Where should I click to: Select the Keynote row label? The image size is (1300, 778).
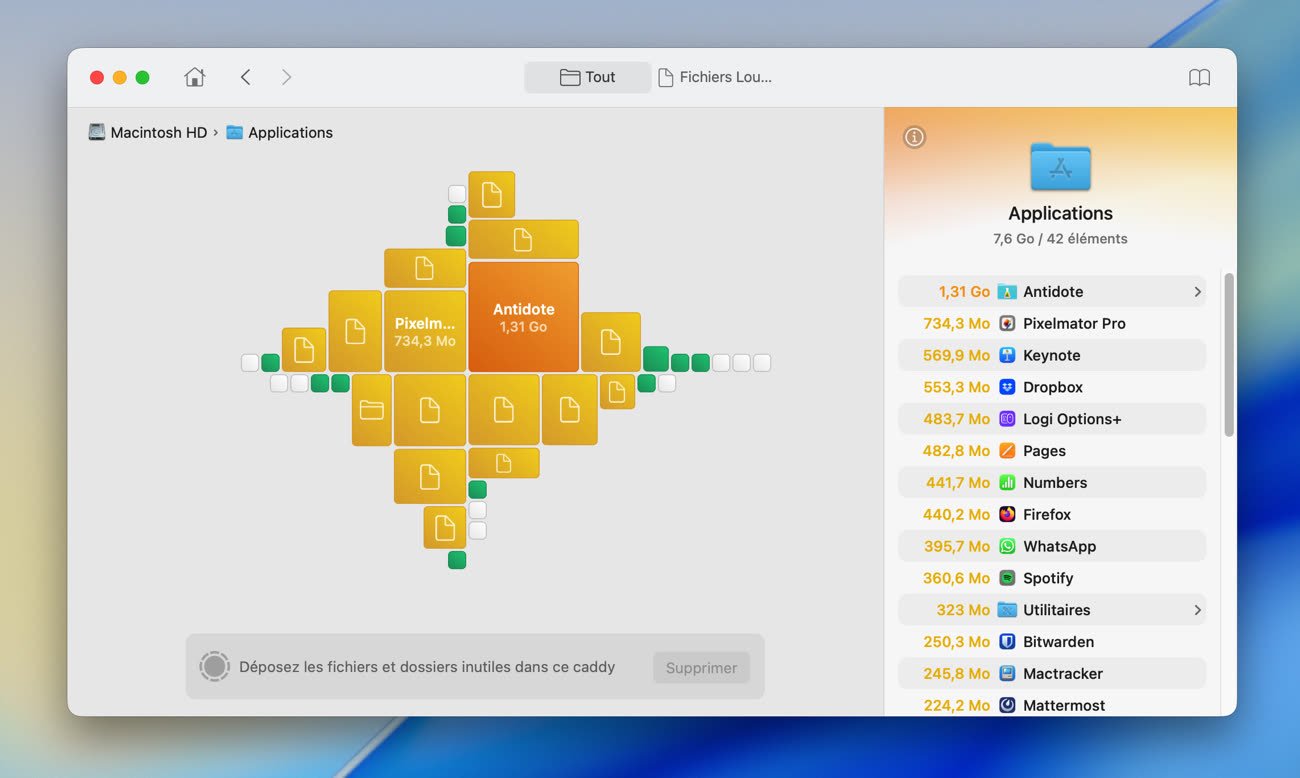click(x=1051, y=356)
